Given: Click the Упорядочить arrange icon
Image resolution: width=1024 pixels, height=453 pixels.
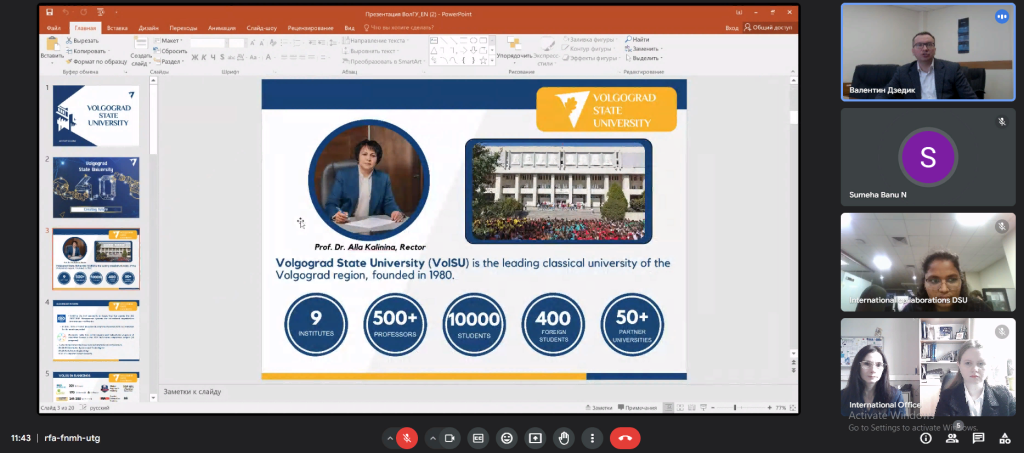Looking at the screenshot, I should pos(514,44).
